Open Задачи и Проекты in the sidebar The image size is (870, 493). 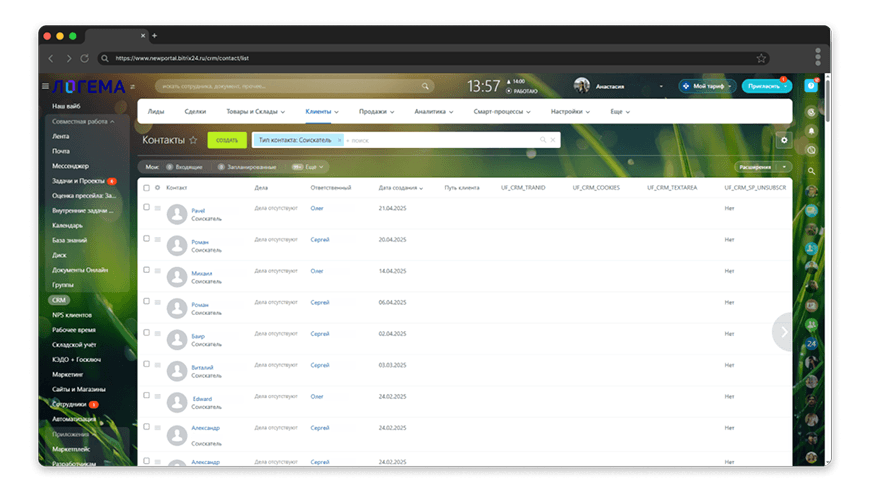[x=78, y=181]
